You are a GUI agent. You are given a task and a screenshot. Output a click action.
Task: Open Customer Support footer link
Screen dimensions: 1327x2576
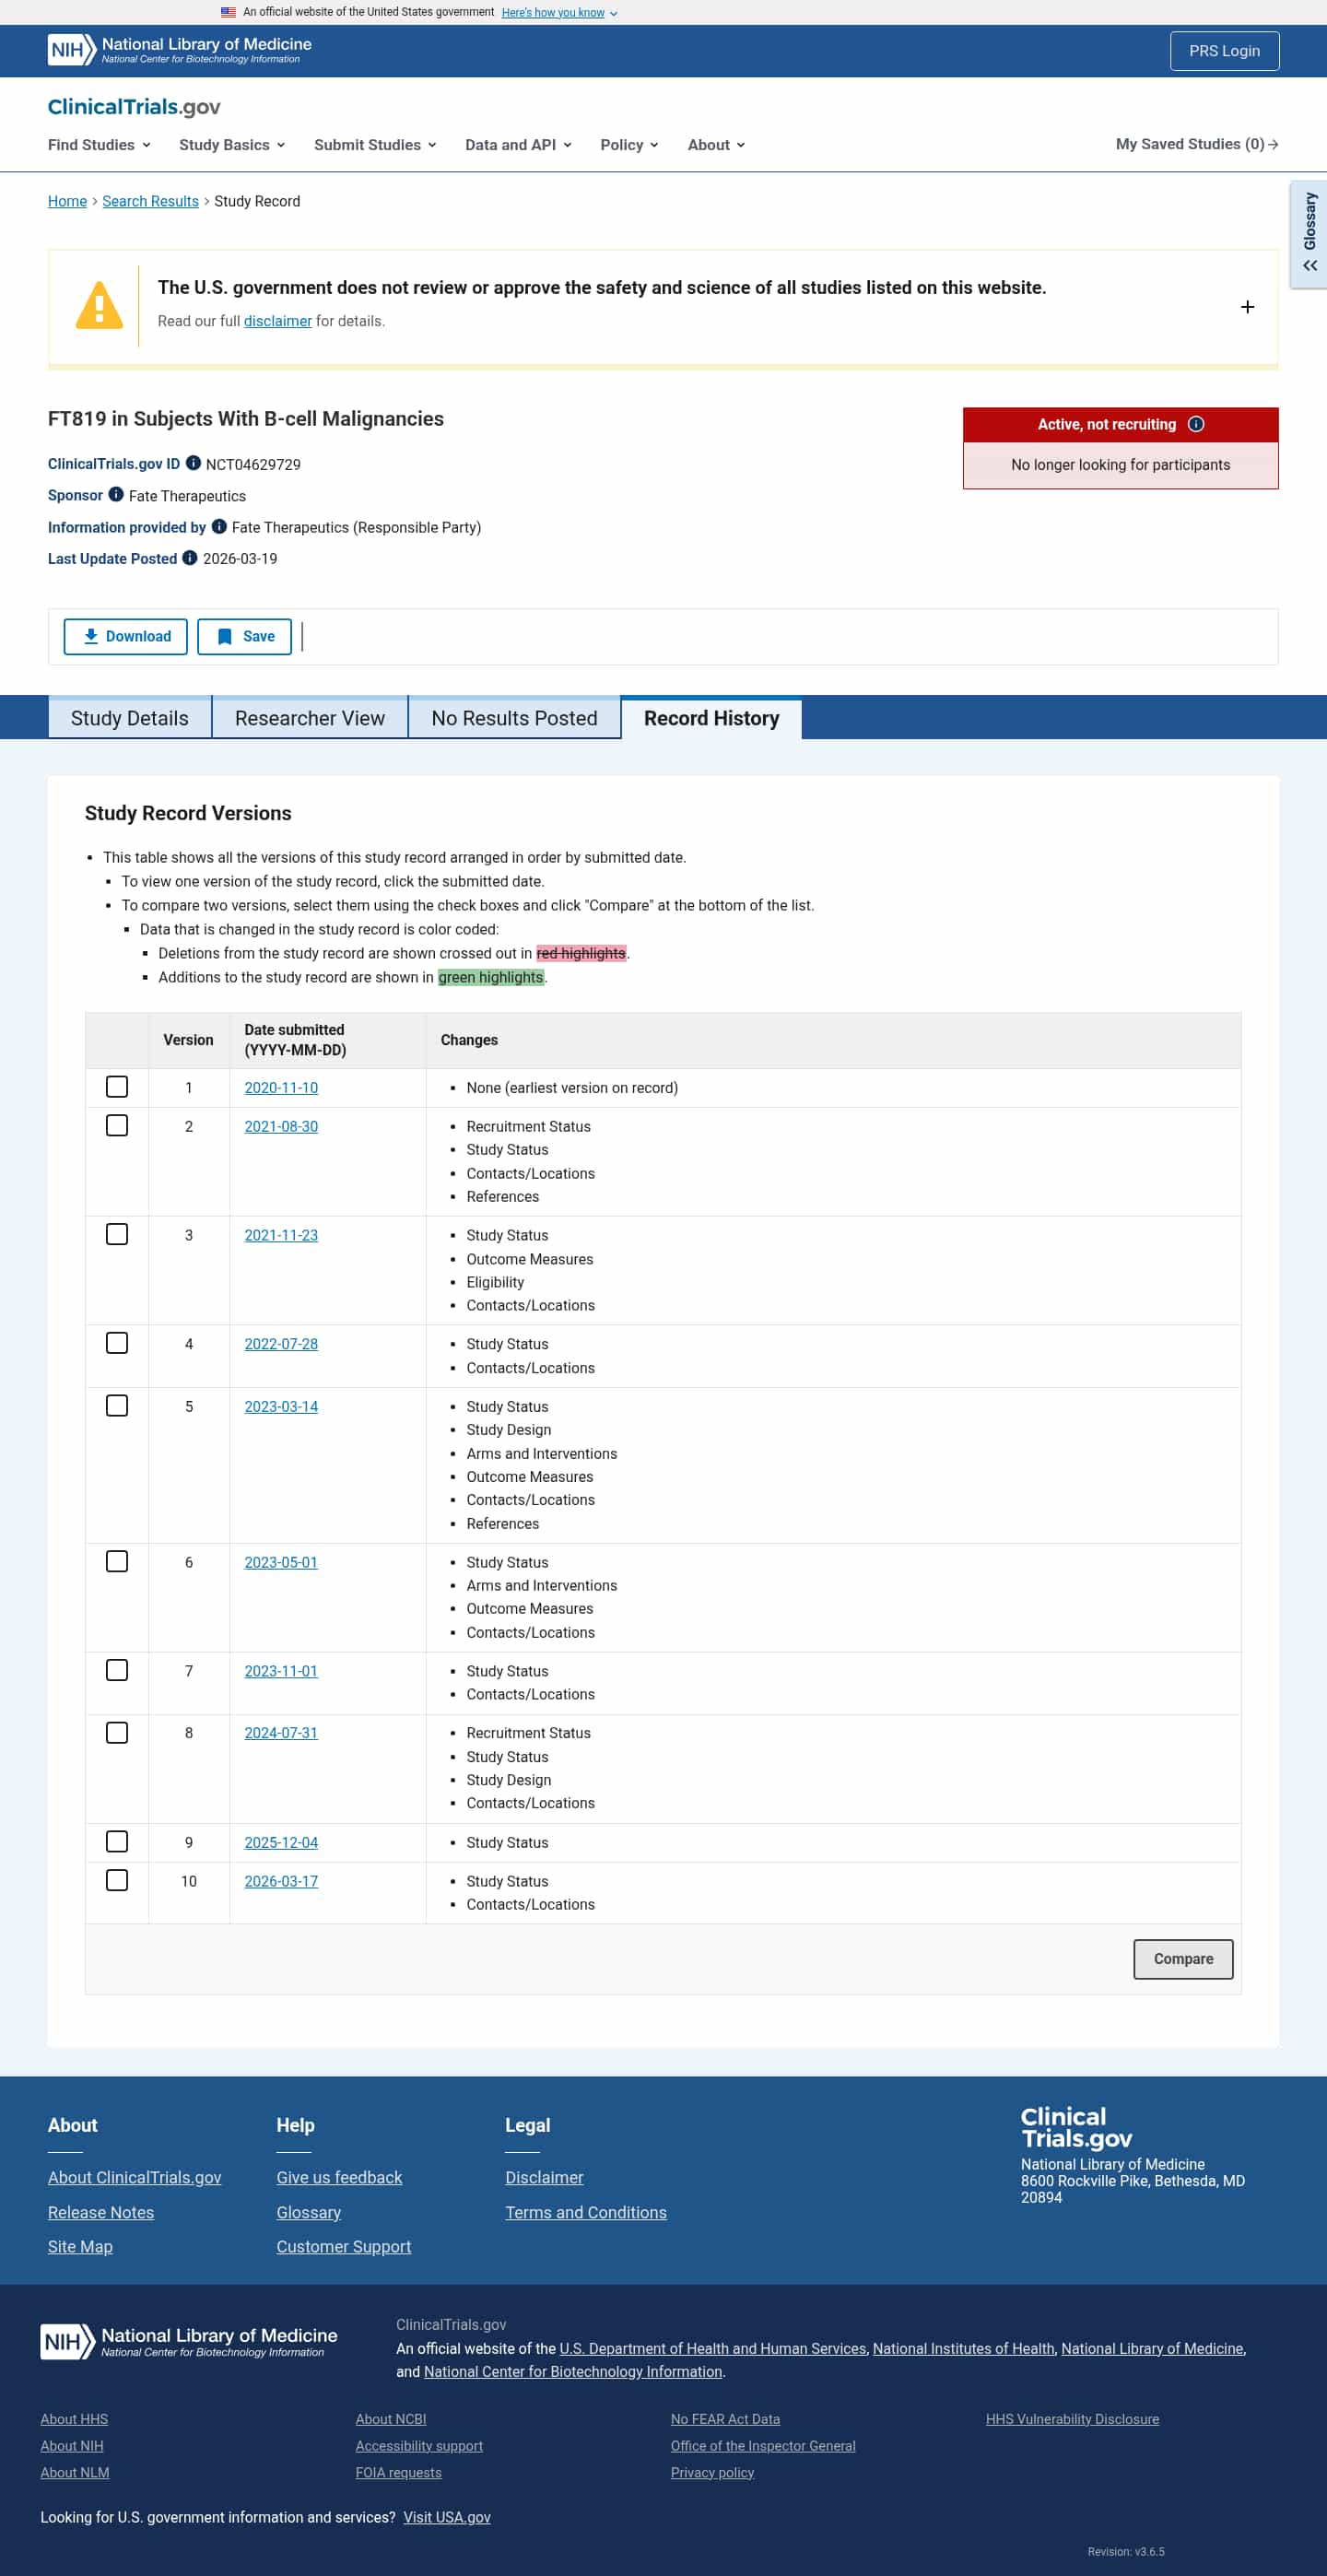point(344,2246)
